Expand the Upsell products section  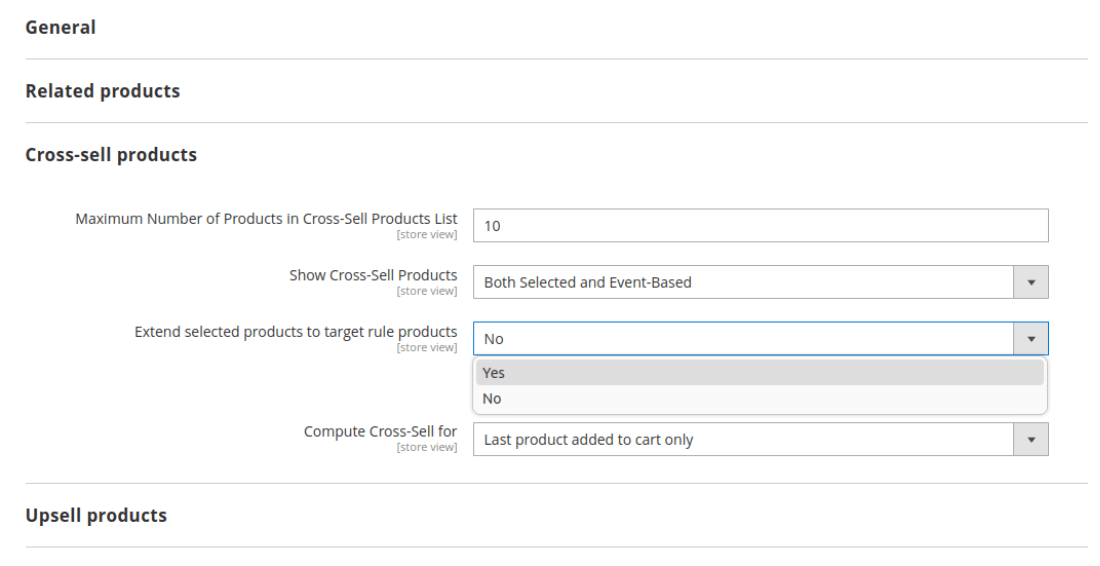[x=96, y=516]
